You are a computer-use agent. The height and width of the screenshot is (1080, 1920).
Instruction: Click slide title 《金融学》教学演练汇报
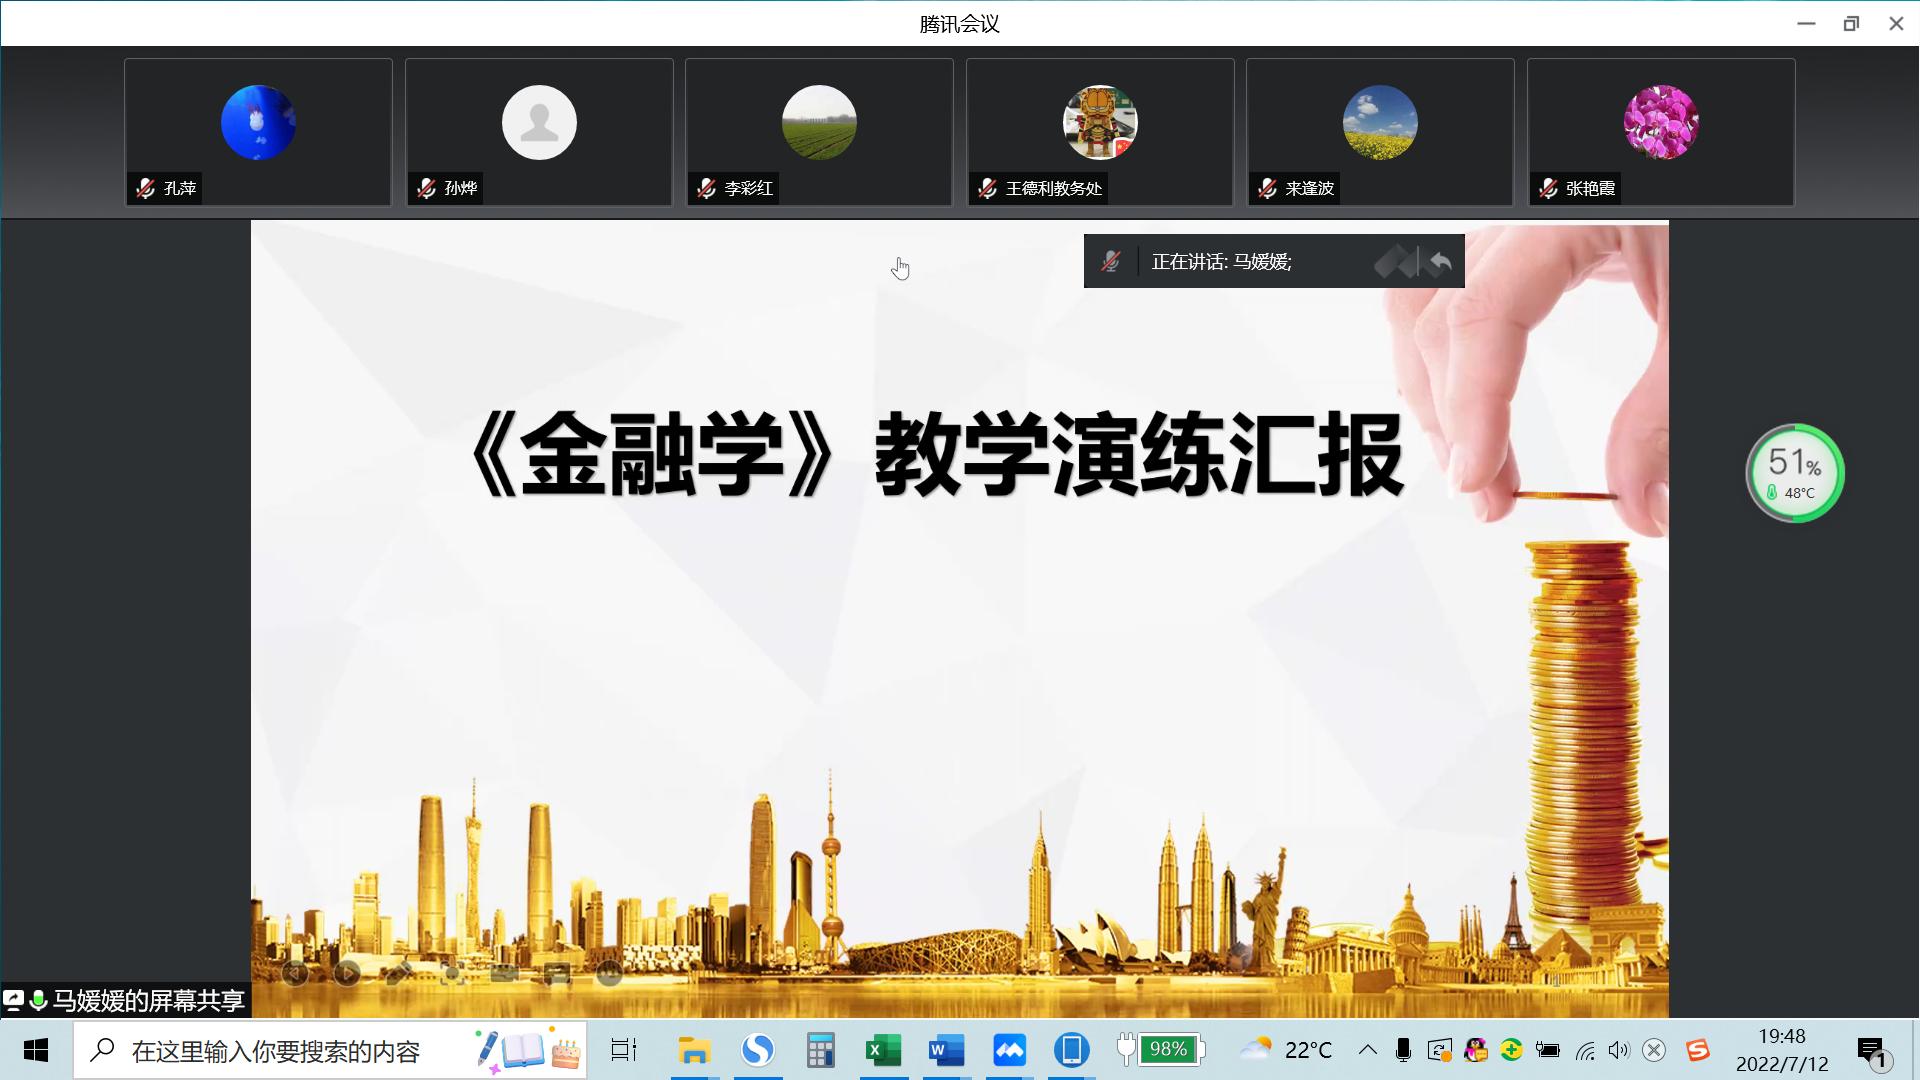[x=936, y=456]
